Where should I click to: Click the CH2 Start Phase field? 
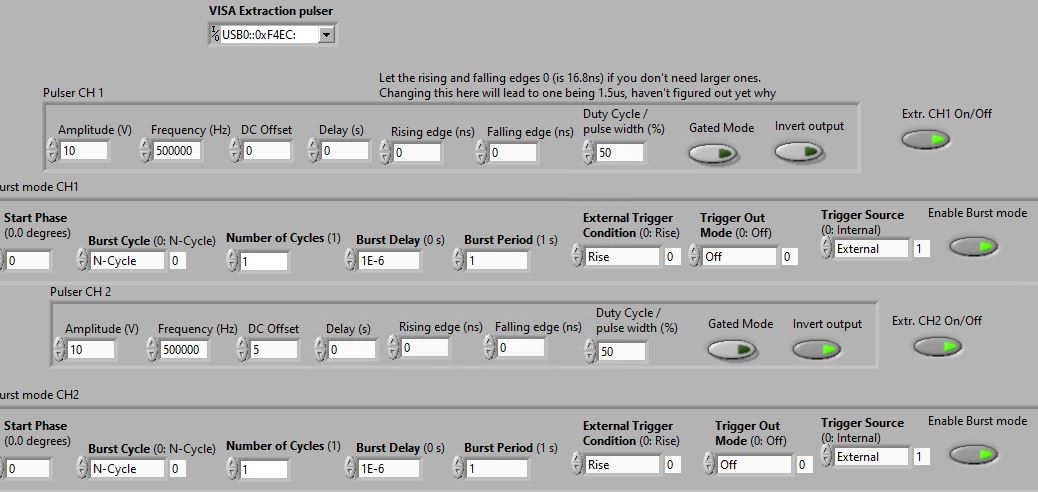27,468
